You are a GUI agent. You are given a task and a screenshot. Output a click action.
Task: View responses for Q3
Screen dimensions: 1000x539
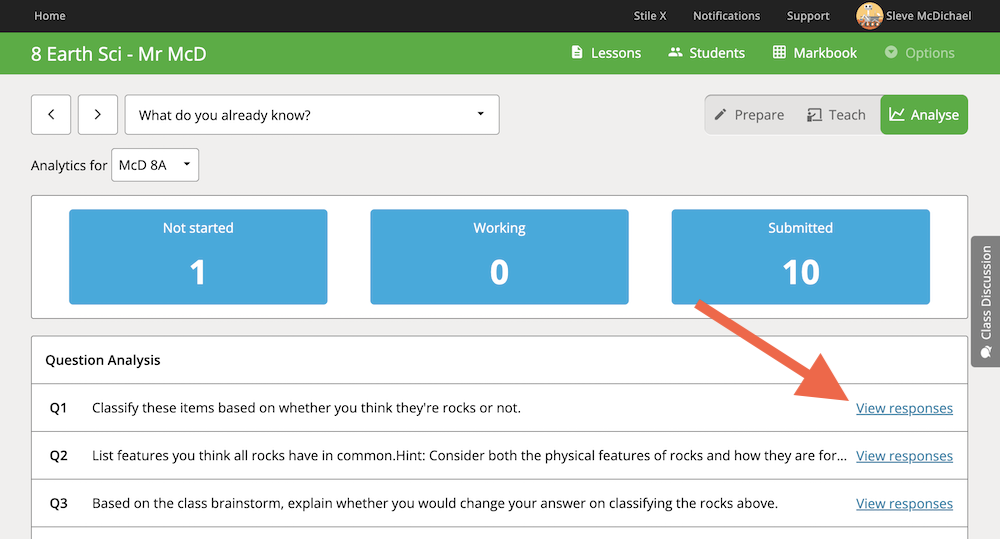click(x=904, y=504)
